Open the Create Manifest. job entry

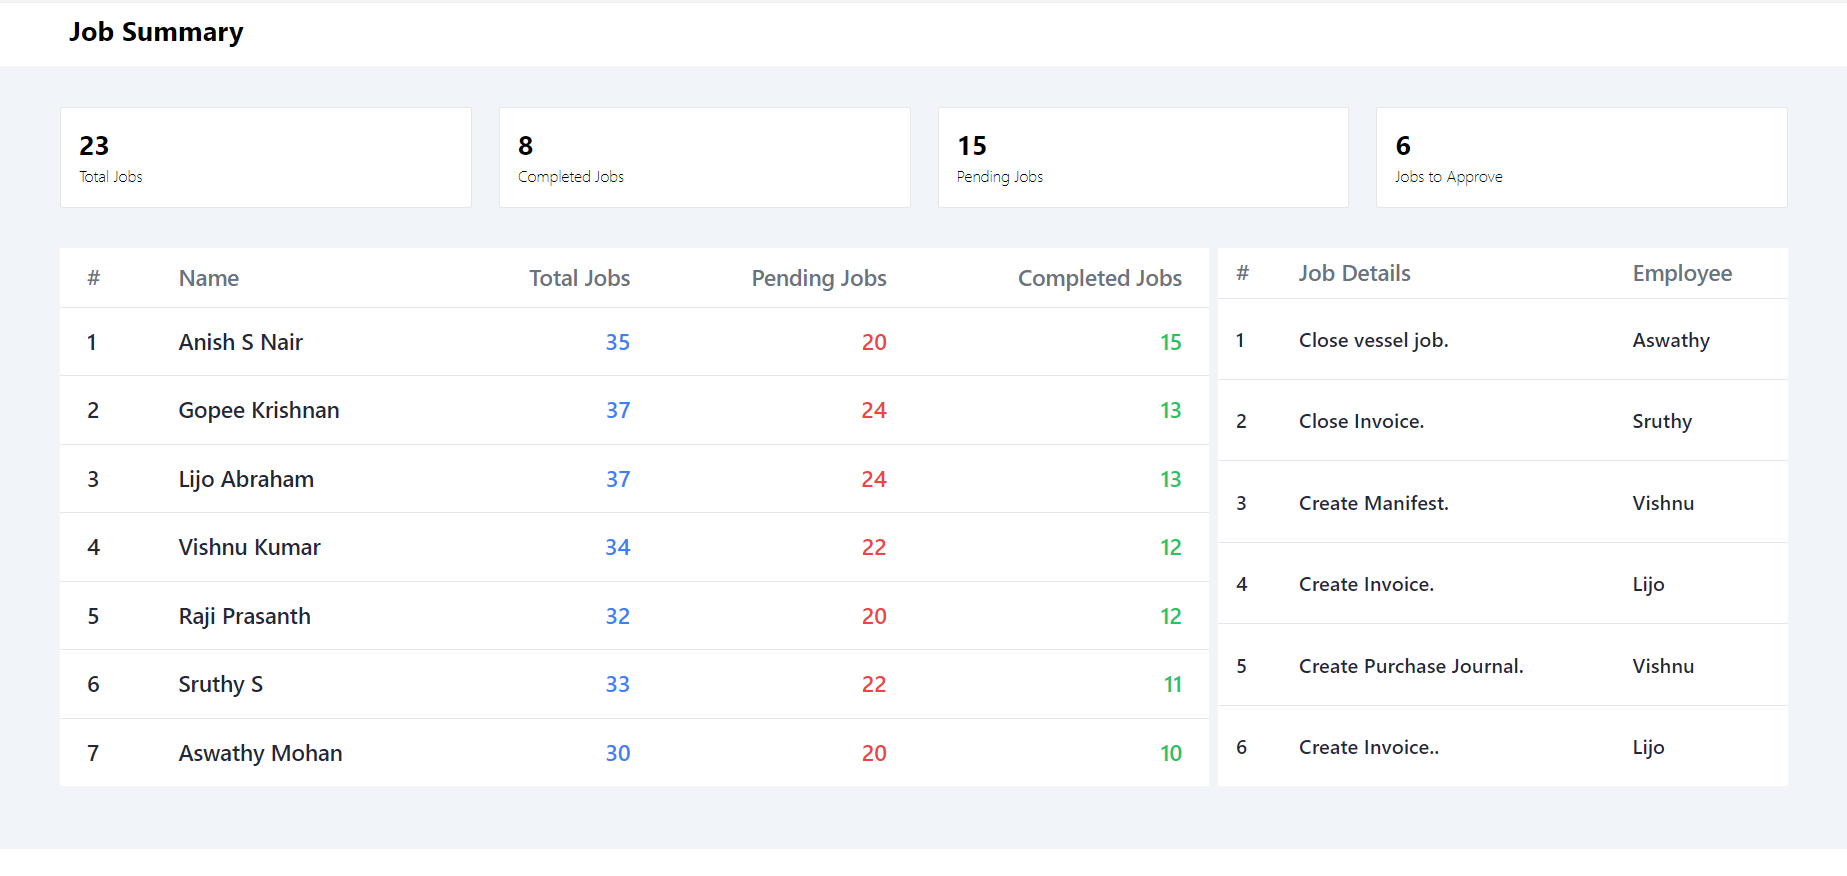1374,503
